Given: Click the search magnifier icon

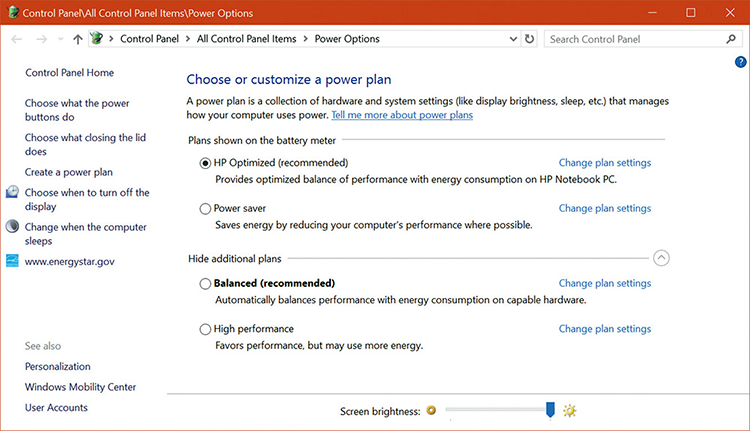Looking at the screenshot, I should (x=731, y=39).
